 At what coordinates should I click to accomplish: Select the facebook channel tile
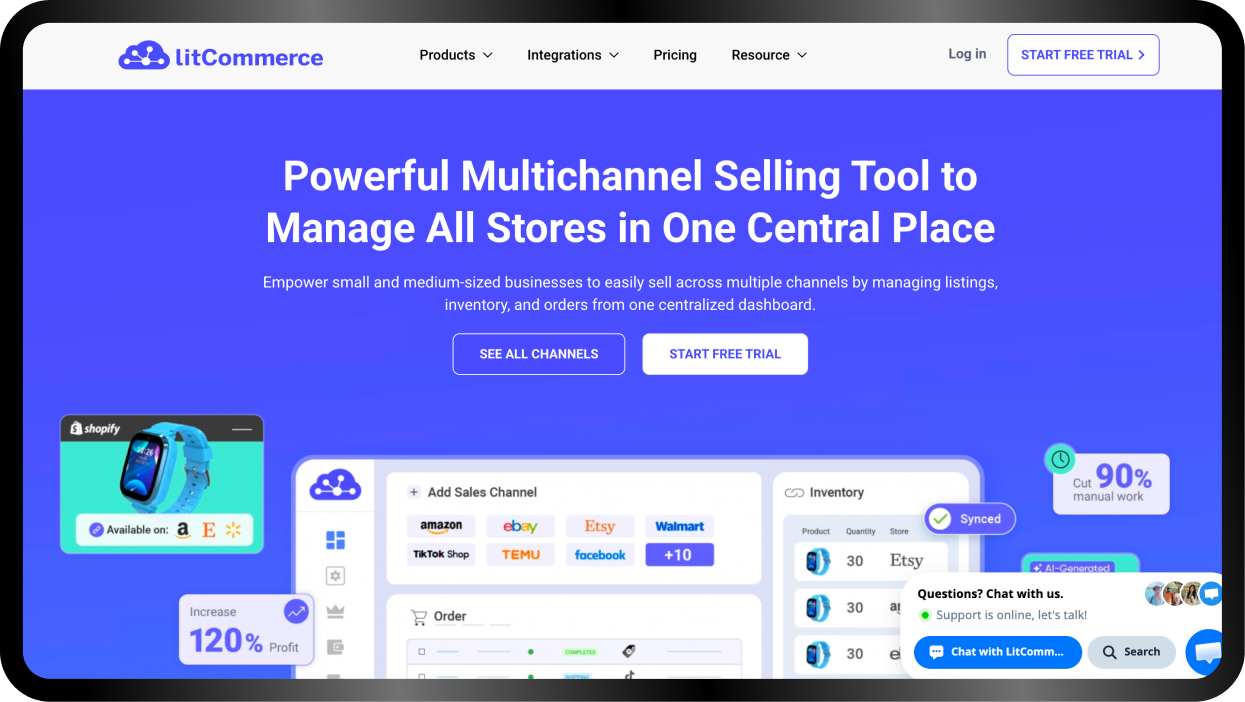tap(600, 554)
